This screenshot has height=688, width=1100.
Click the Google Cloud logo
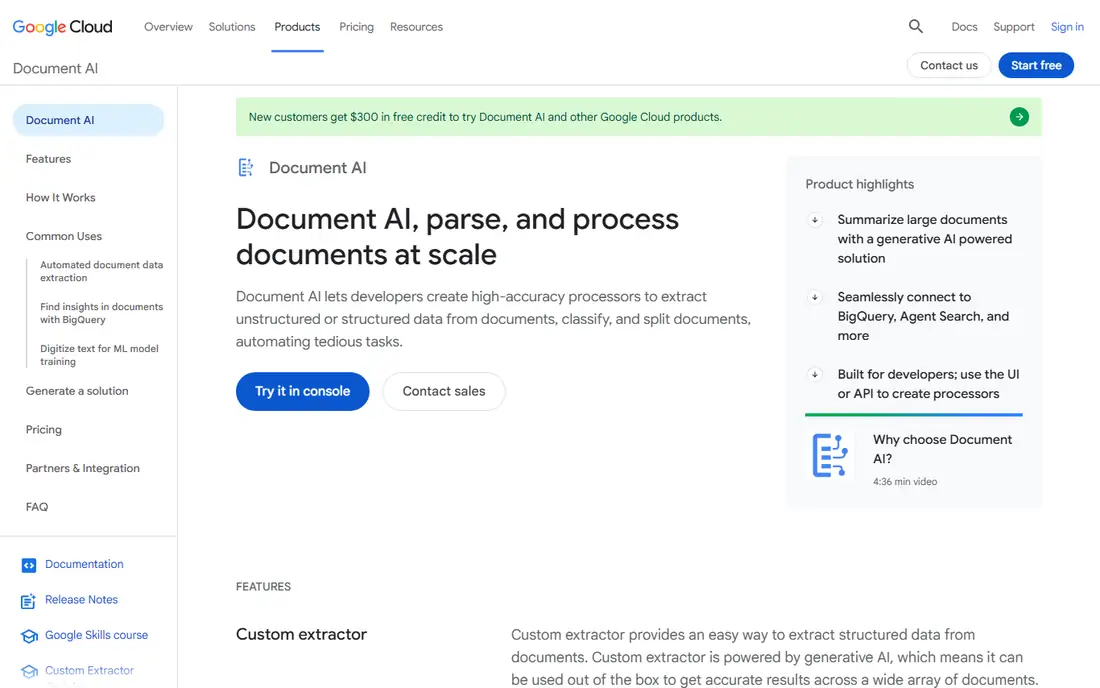pos(62,27)
